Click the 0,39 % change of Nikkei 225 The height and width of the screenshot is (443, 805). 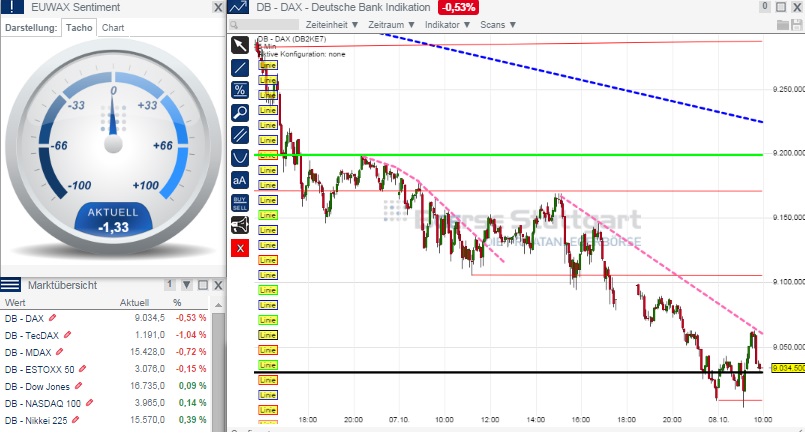pyautogui.click(x=193, y=419)
